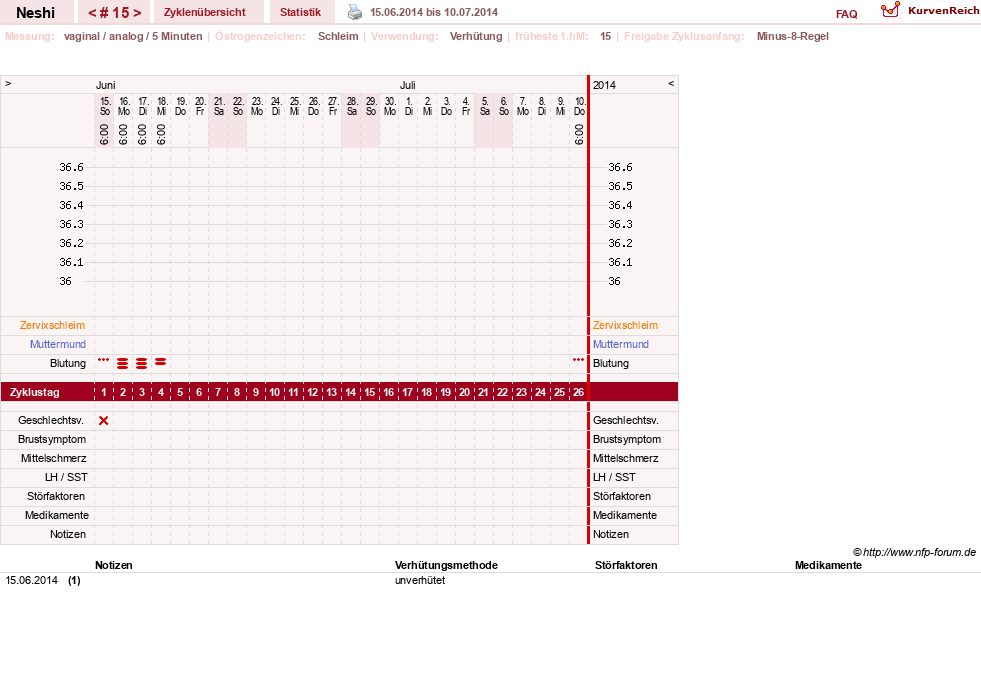The image size is (981, 684).
Task: Click the printer icon
Action: (355, 12)
